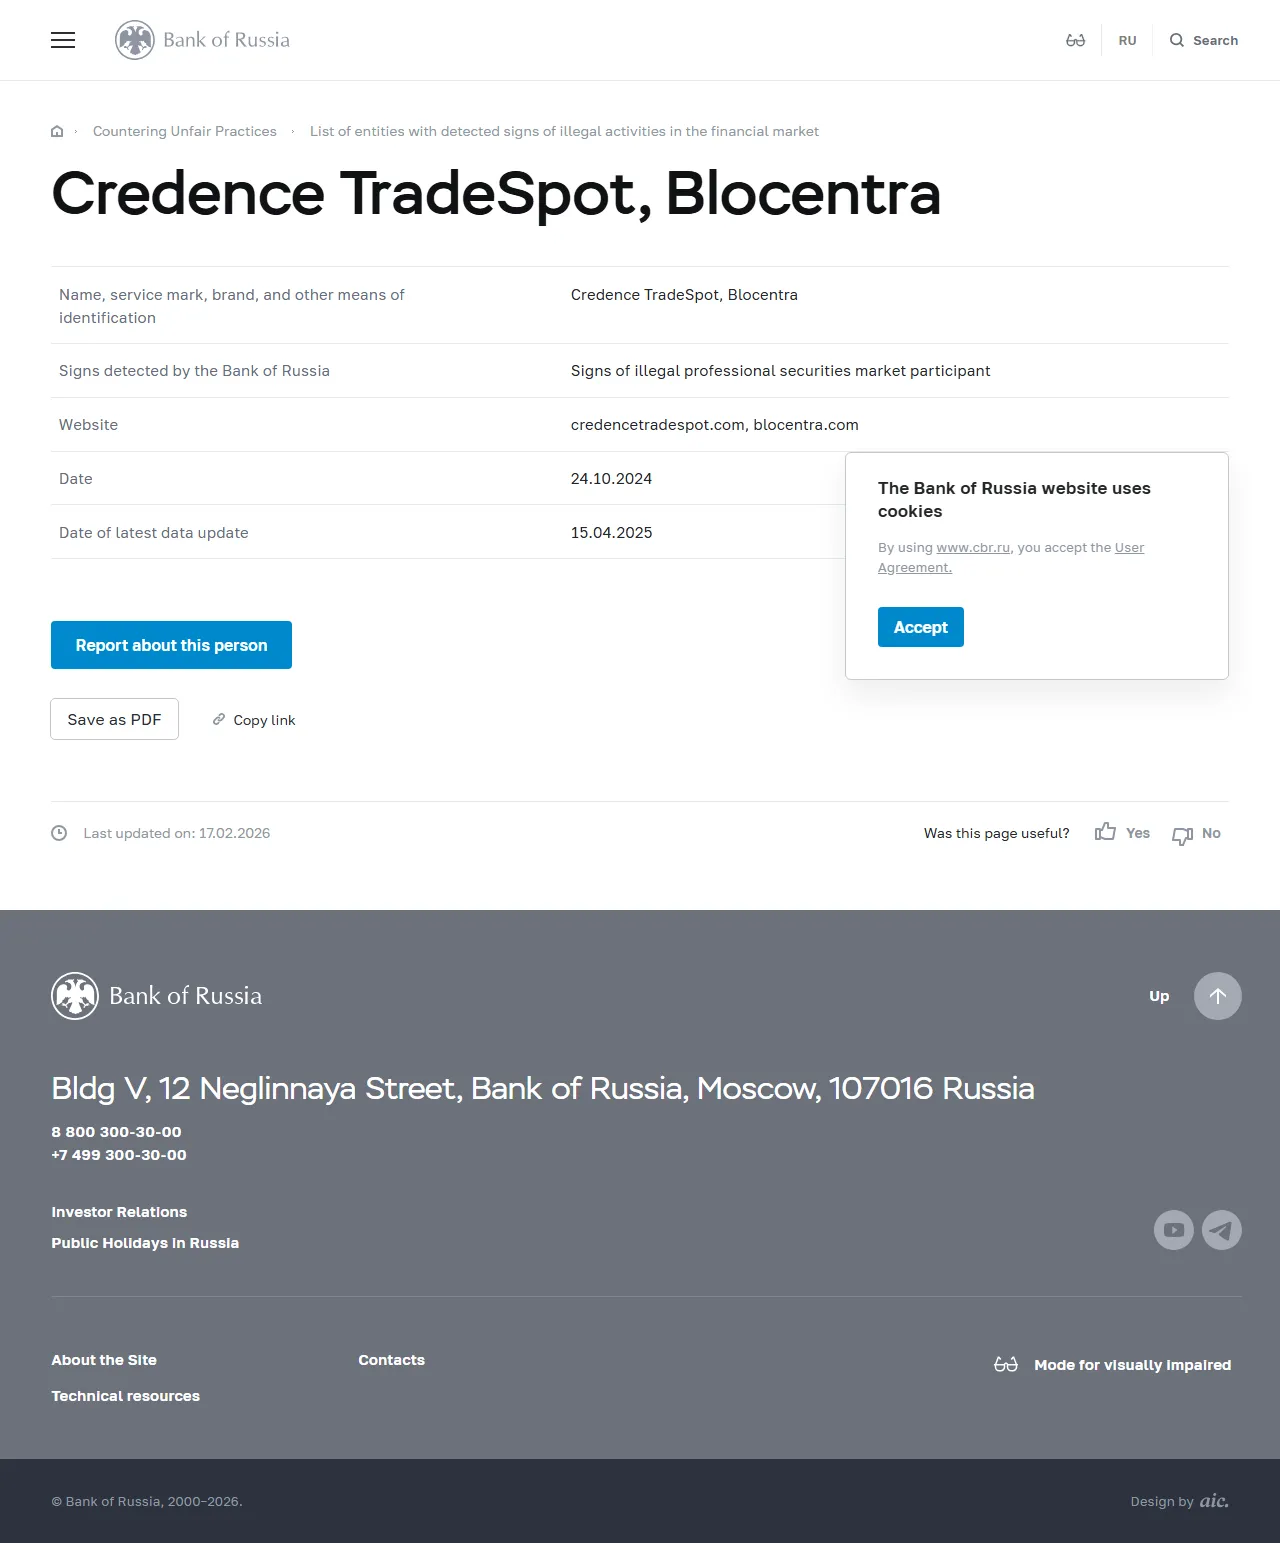Click the Up arrow circle button
Image resolution: width=1280 pixels, height=1543 pixels.
click(1218, 996)
